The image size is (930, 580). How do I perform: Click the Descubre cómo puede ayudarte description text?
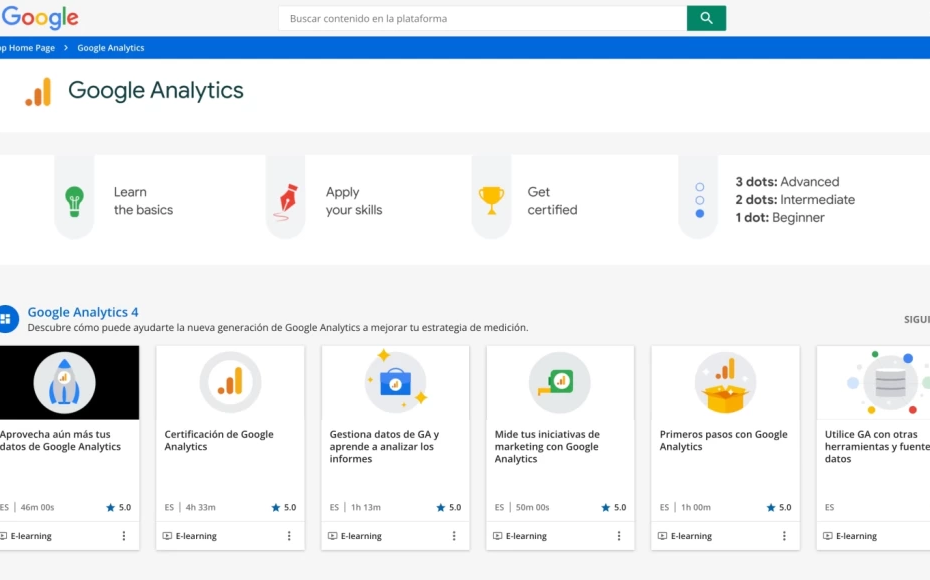coord(278,327)
